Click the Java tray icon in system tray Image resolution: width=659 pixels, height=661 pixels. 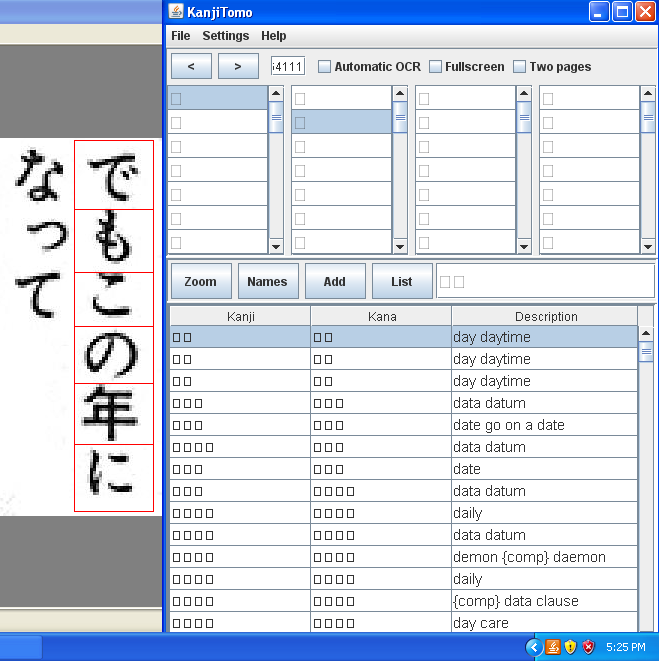pos(553,647)
